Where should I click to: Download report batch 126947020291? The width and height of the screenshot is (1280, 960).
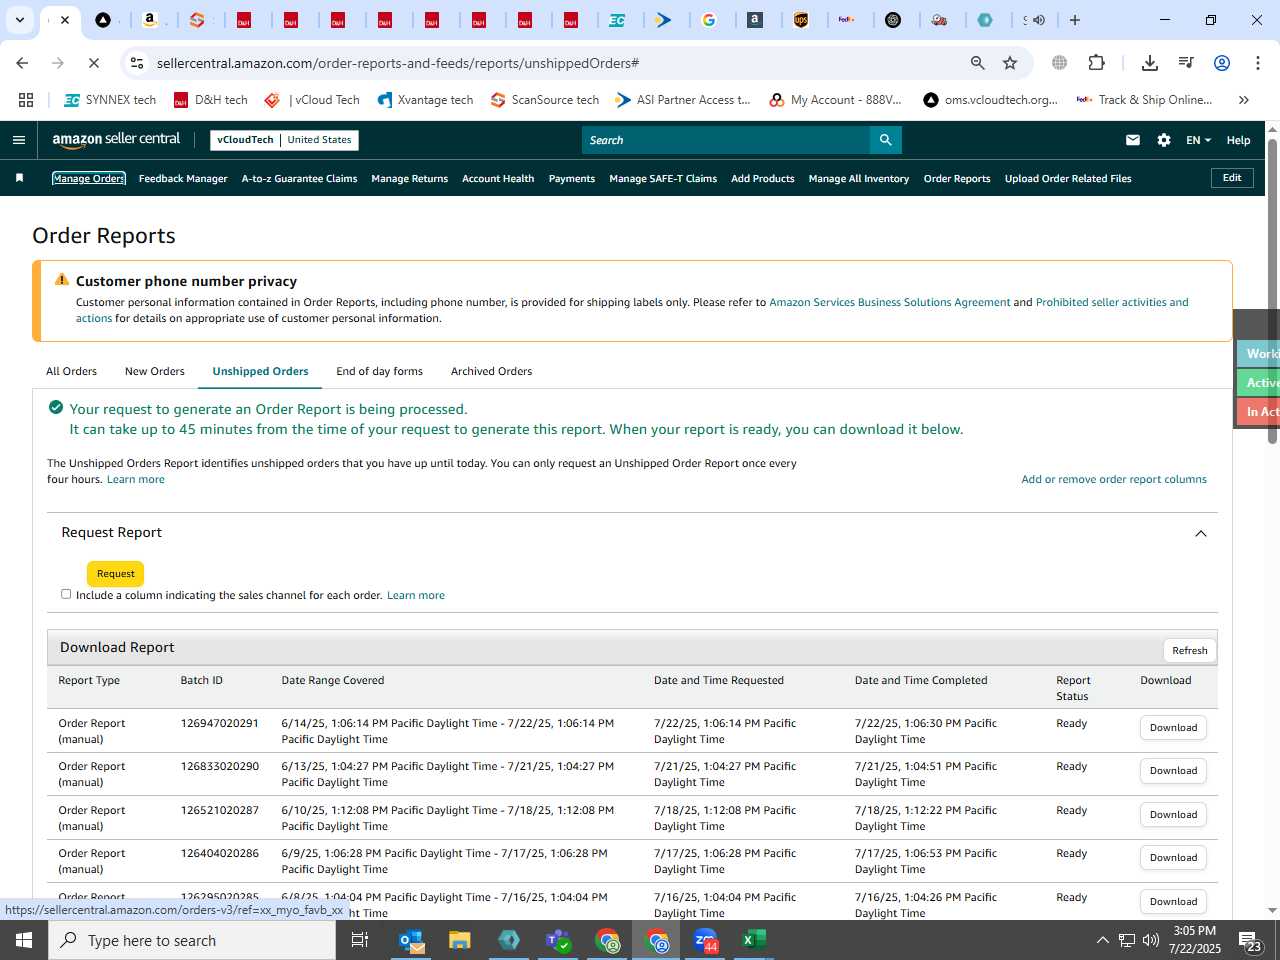coord(1173,728)
